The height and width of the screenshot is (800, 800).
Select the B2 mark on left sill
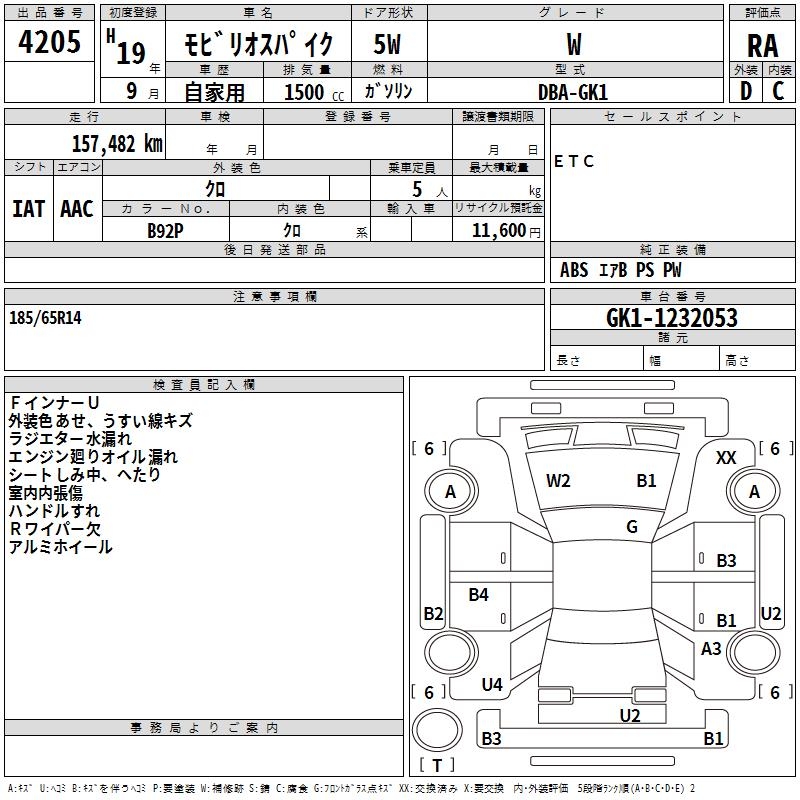pos(434,613)
